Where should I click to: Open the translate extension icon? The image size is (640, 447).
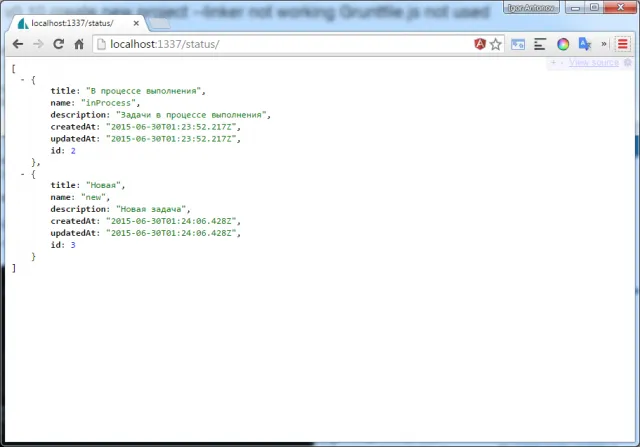[x=584, y=44]
